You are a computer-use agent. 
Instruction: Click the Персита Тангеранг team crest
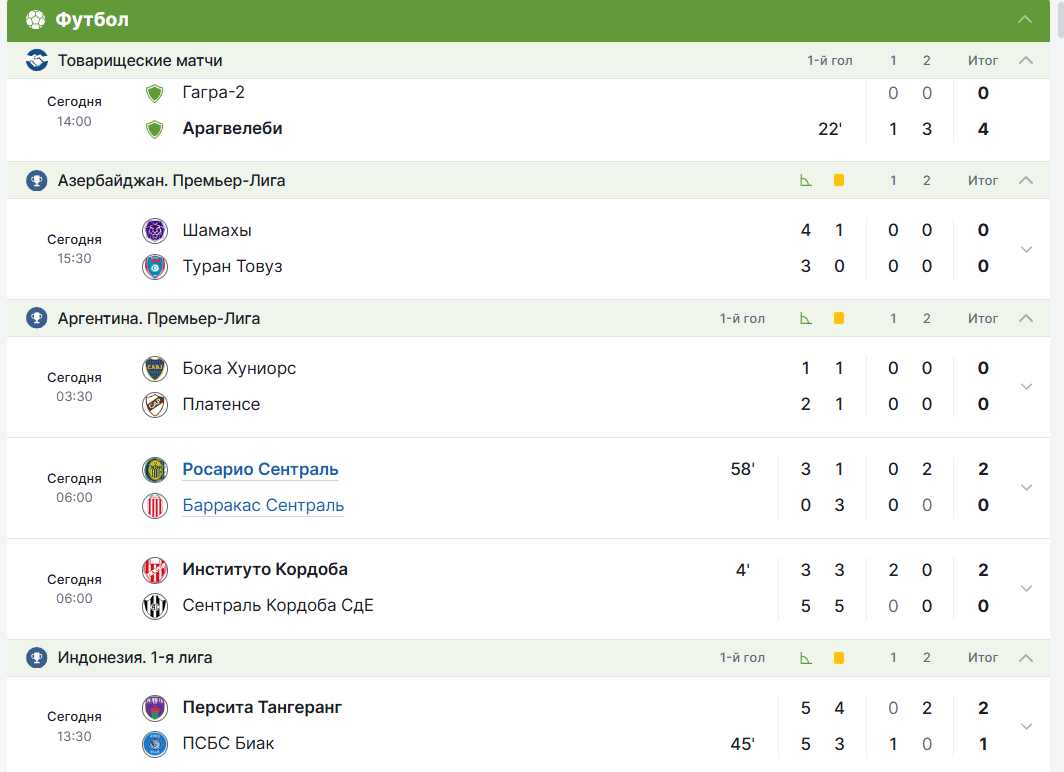tap(155, 708)
